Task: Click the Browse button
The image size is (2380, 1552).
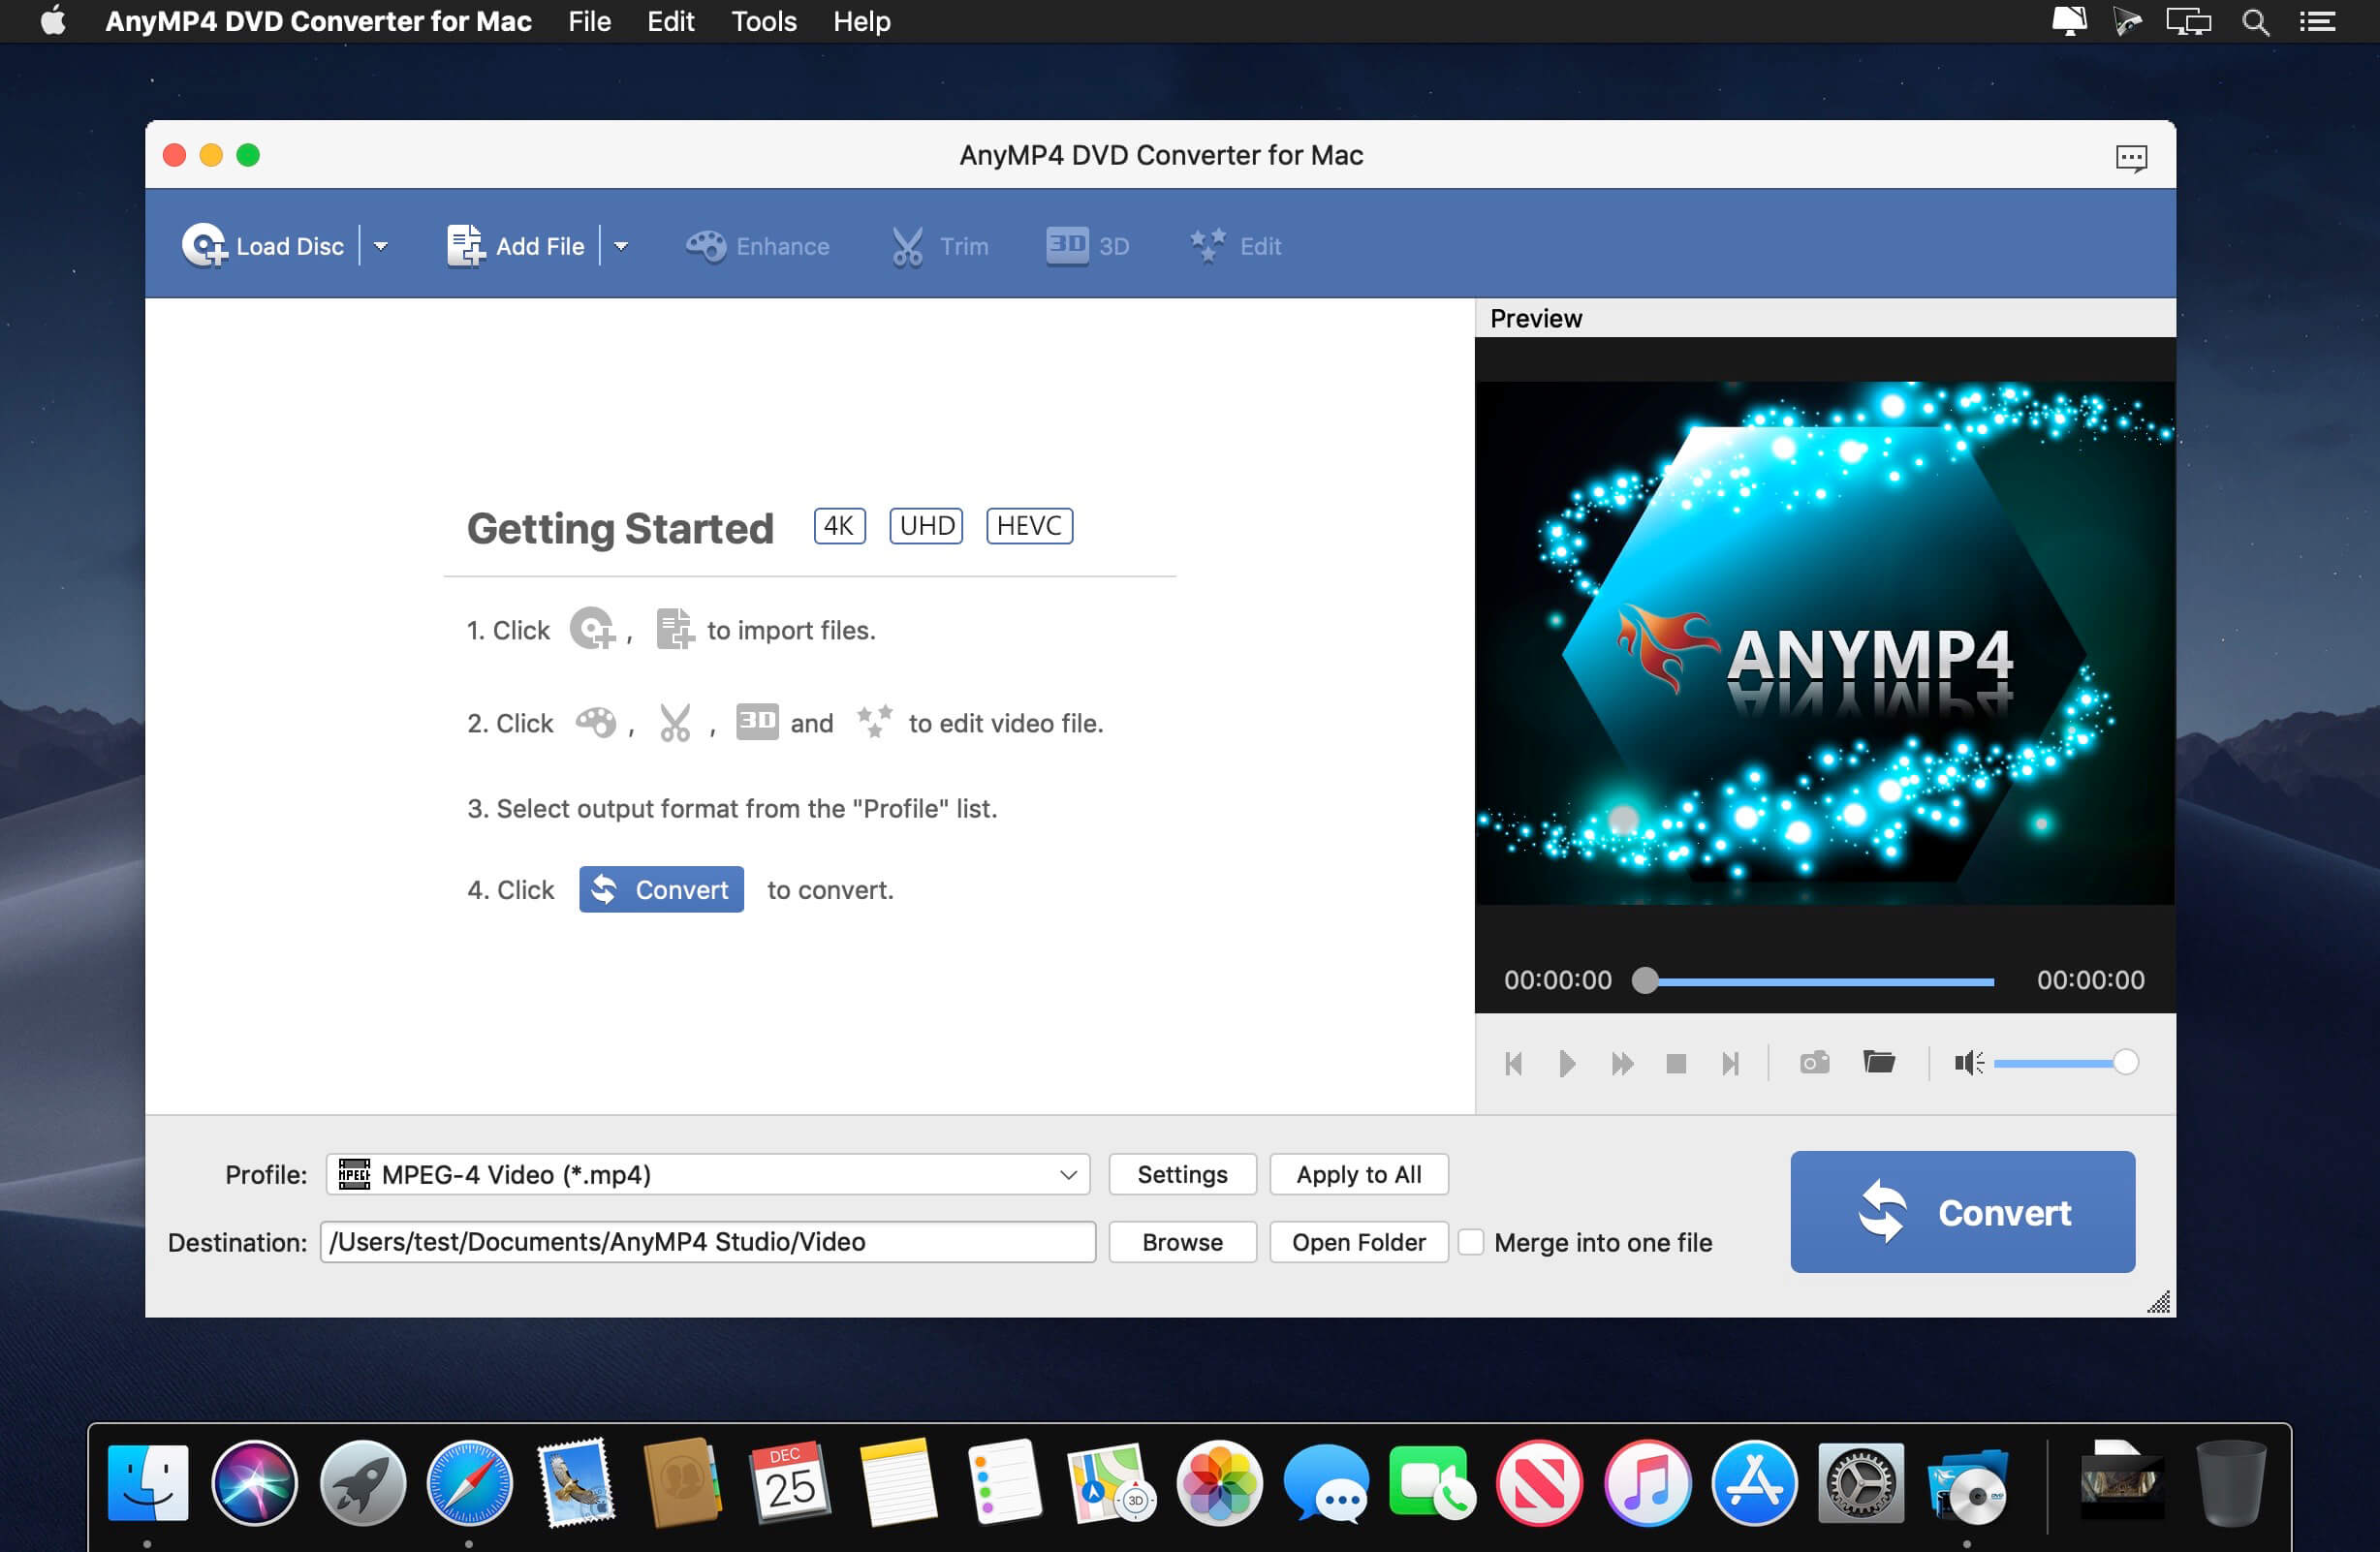Action: pyautogui.click(x=1181, y=1242)
